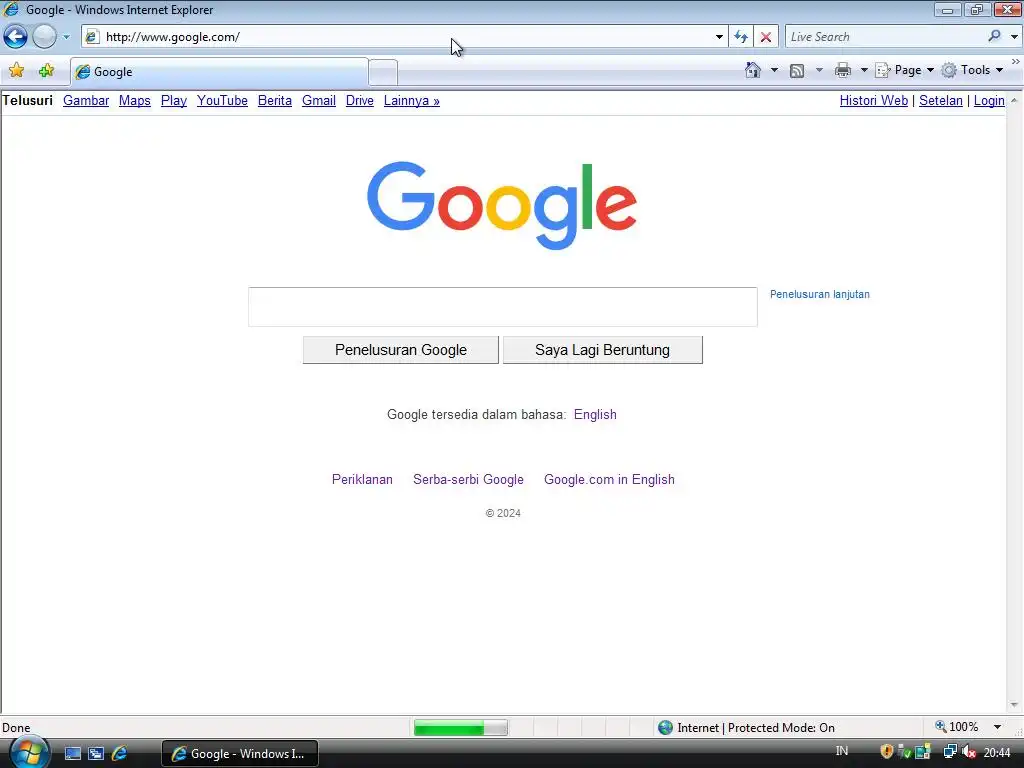This screenshot has width=1024, height=768.
Task: Click the 20:44 taskbar clock
Action: click(x=997, y=753)
